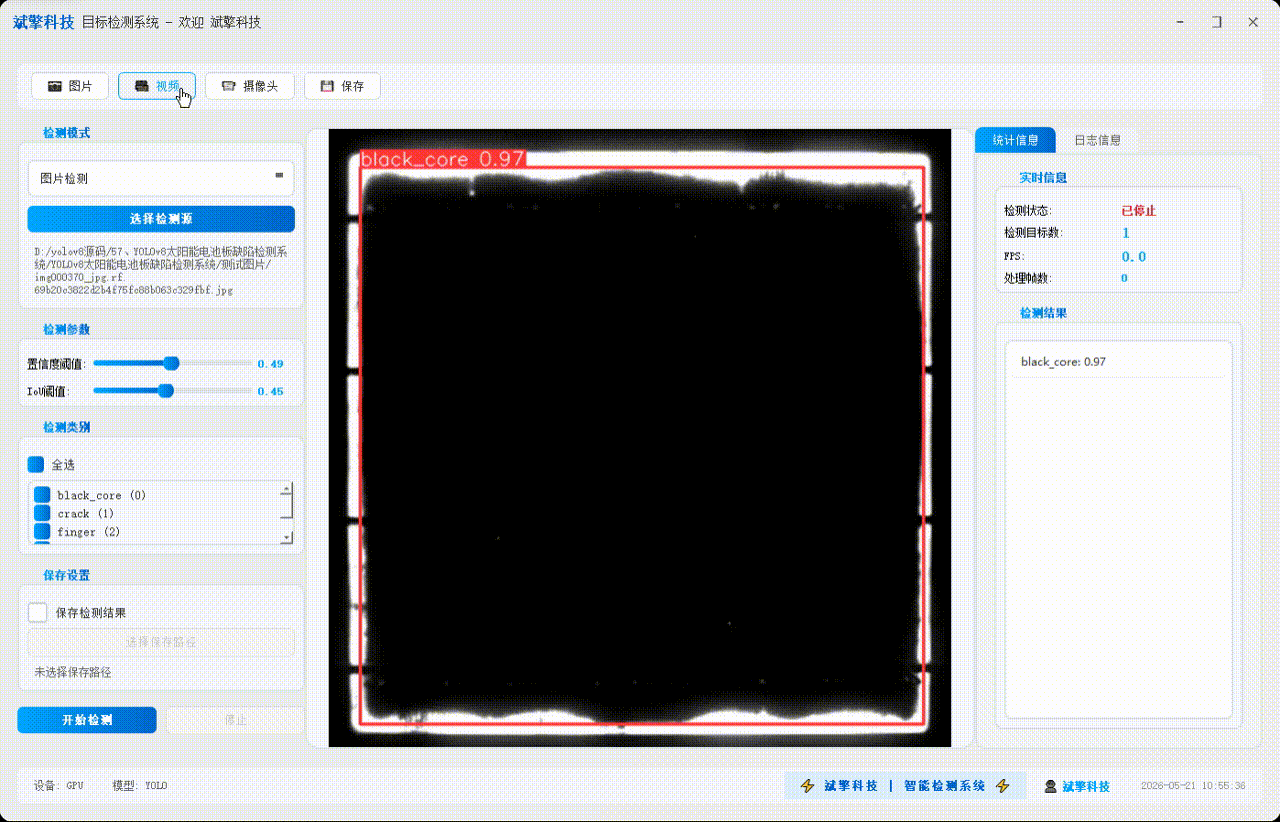Click the IoU阈值 slider track
1280x822 pixels.
point(171,391)
